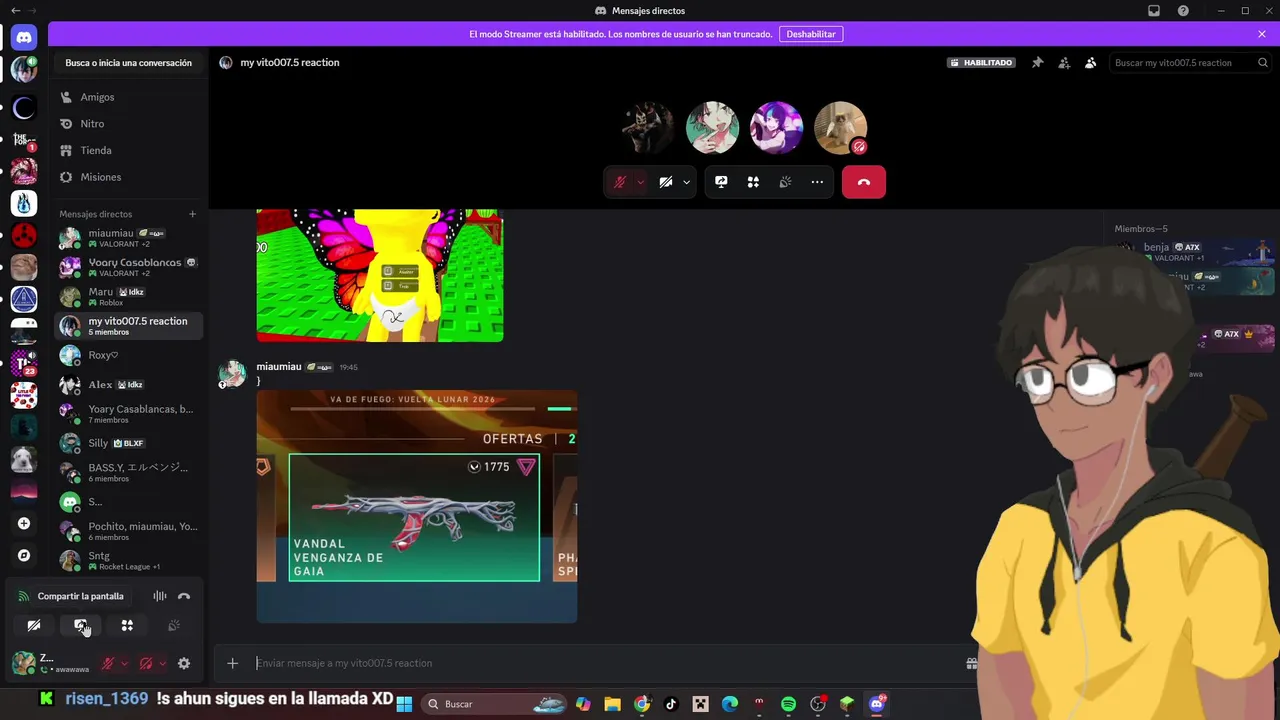Toggle noise suppression waveform icon in voice panel
Screen dimensions: 1280x720
[160, 596]
